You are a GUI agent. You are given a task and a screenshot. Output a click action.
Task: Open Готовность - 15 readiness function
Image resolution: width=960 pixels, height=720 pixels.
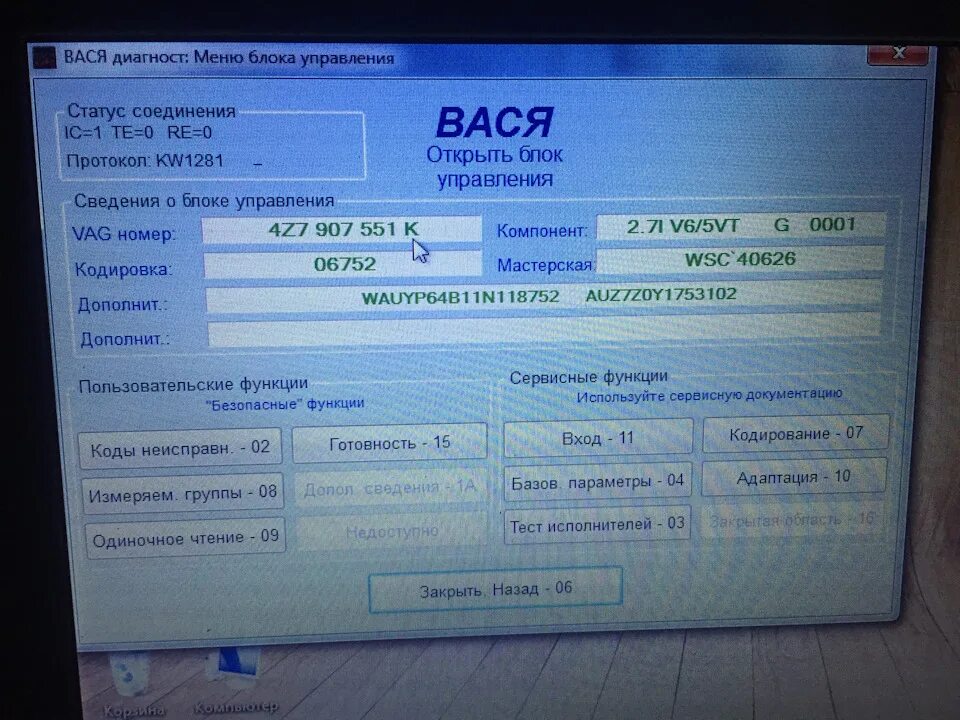[x=389, y=443]
